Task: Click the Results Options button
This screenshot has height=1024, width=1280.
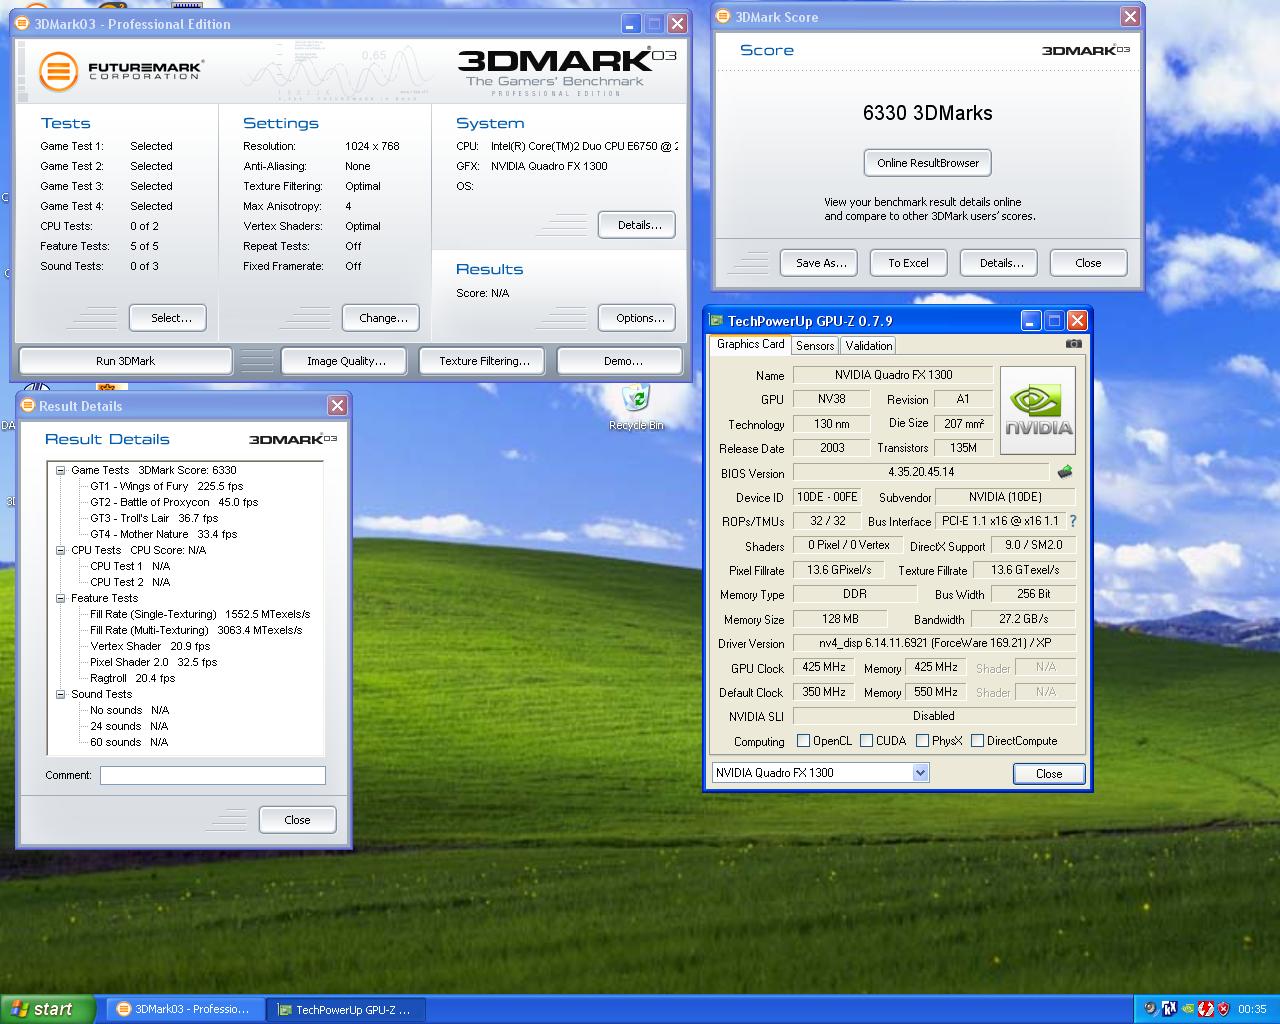Action: tap(637, 318)
